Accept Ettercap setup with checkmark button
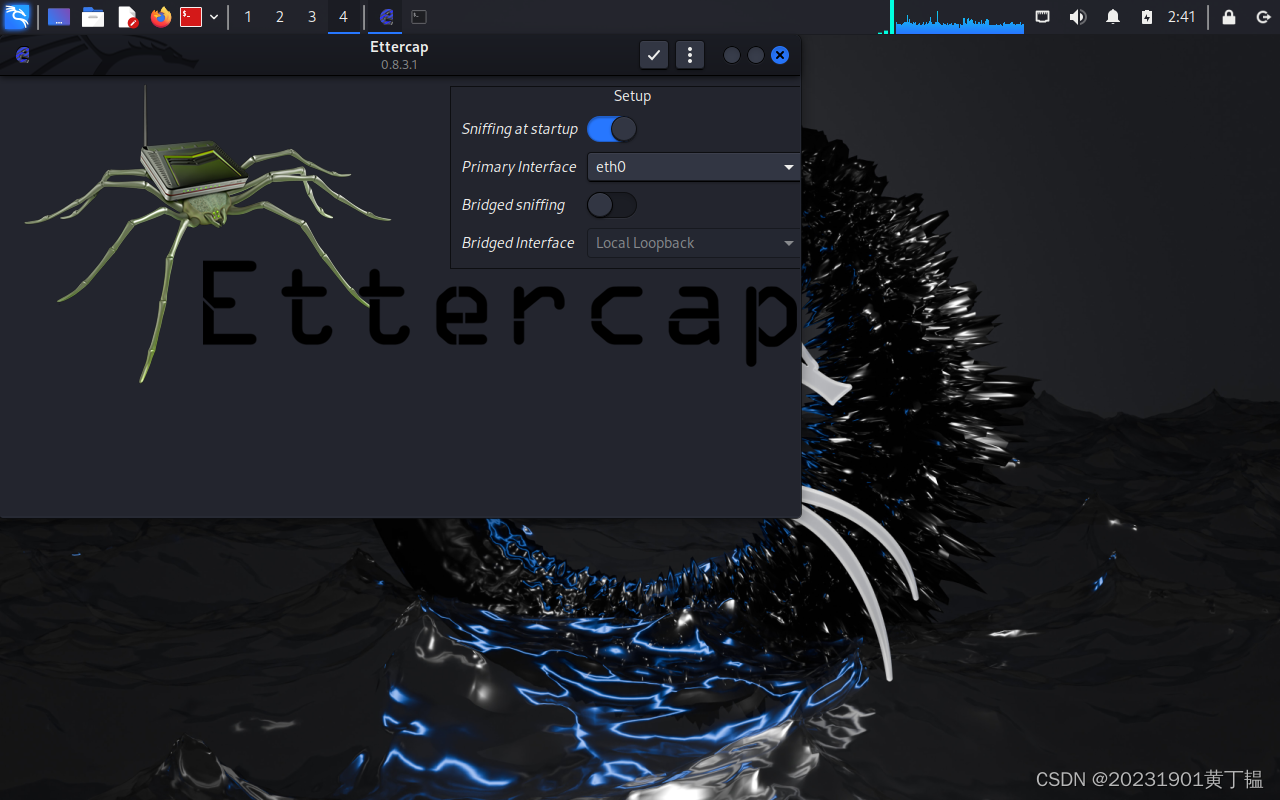 (x=654, y=55)
